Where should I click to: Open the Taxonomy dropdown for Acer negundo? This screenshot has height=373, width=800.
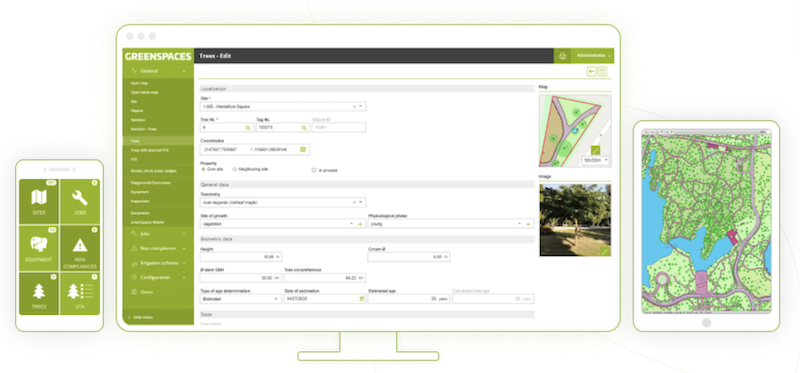pos(283,203)
